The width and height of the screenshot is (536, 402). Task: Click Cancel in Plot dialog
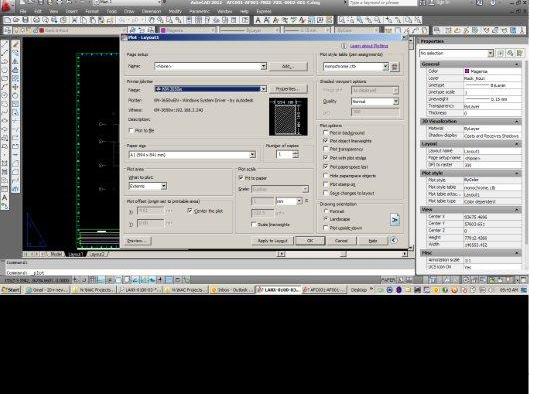point(341,241)
